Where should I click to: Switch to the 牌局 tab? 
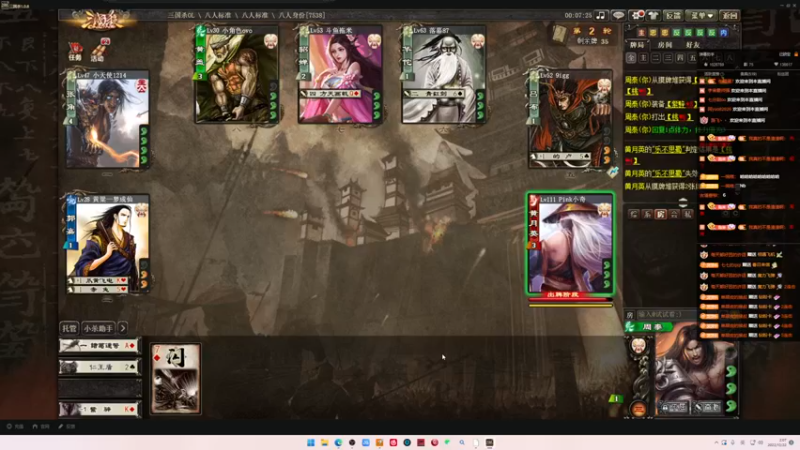[637, 45]
